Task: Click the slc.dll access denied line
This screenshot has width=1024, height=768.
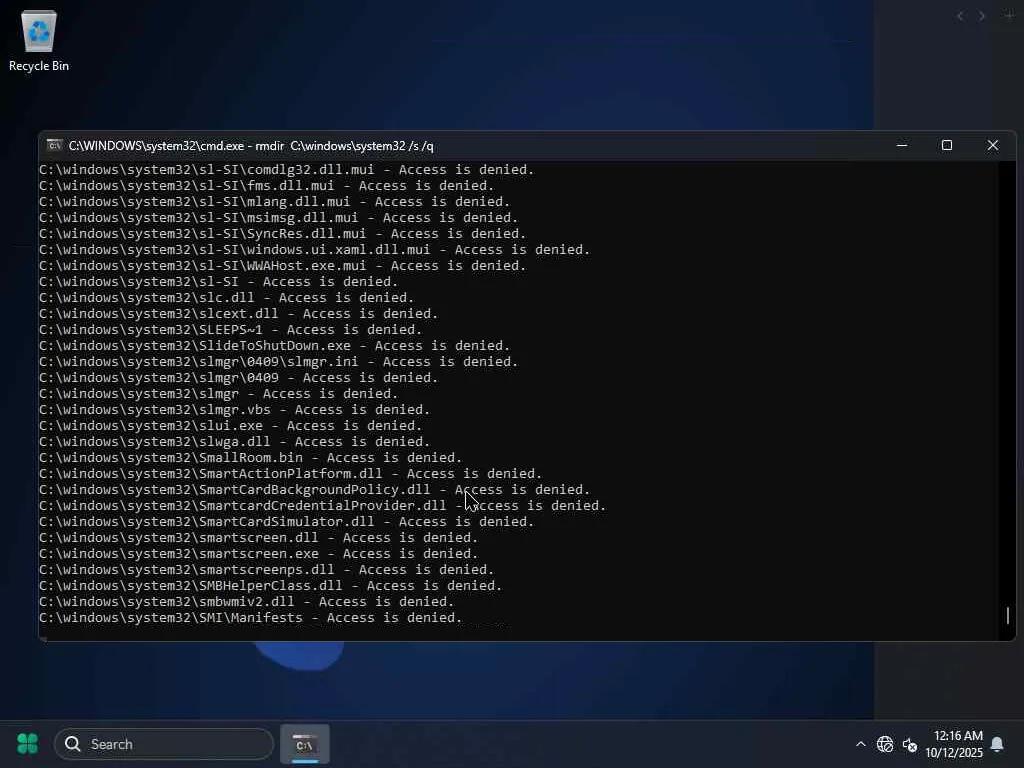Action: [x=227, y=298]
